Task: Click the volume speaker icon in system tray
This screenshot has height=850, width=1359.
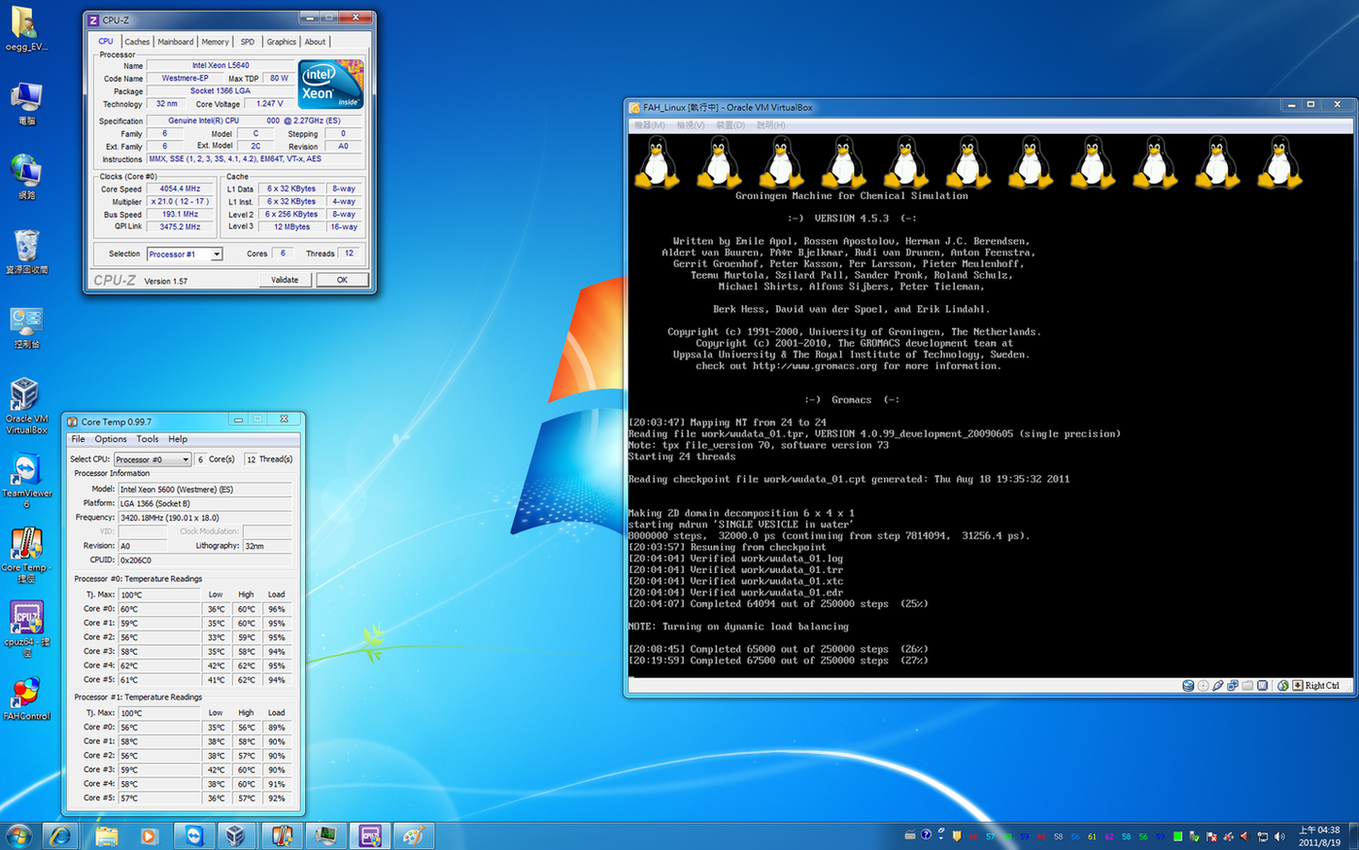Action: point(1279,836)
